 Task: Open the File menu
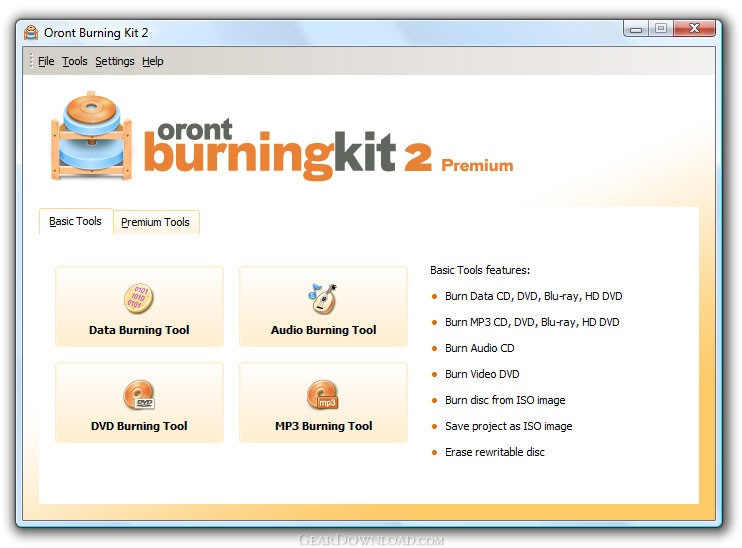coord(46,61)
